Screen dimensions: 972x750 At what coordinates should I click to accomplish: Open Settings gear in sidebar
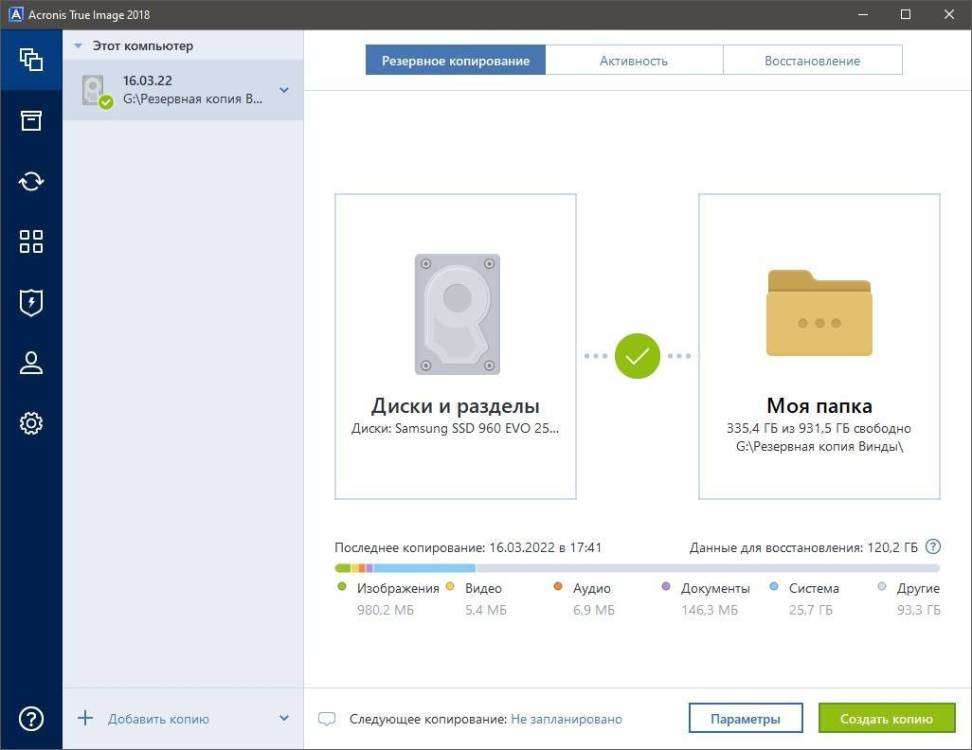(x=31, y=424)
